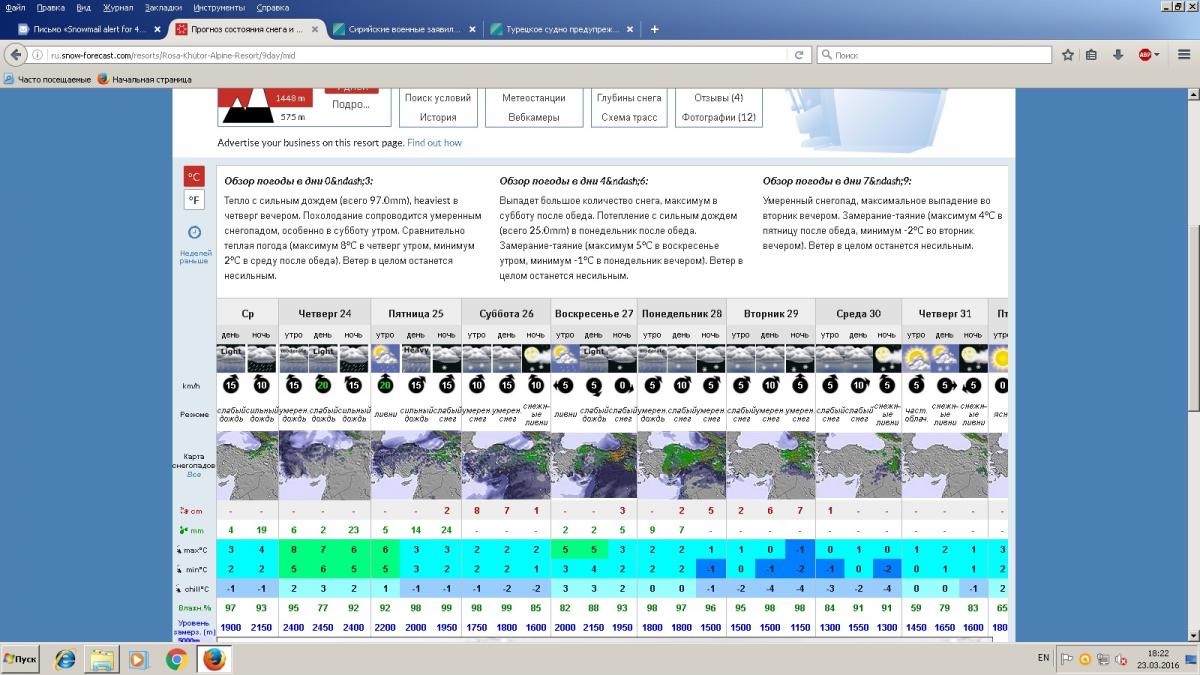1200x675 pixels.
Task: Click the Пуск start button
Action: tap(22, 660)
